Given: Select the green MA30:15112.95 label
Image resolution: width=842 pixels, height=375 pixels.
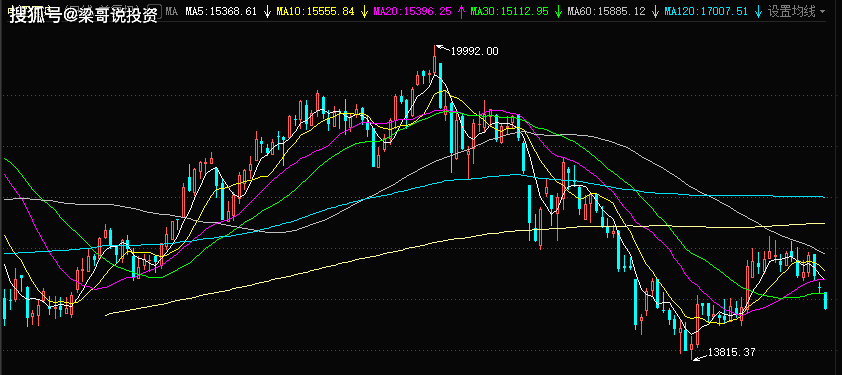Looking at the screenshot, I should 510,11.
